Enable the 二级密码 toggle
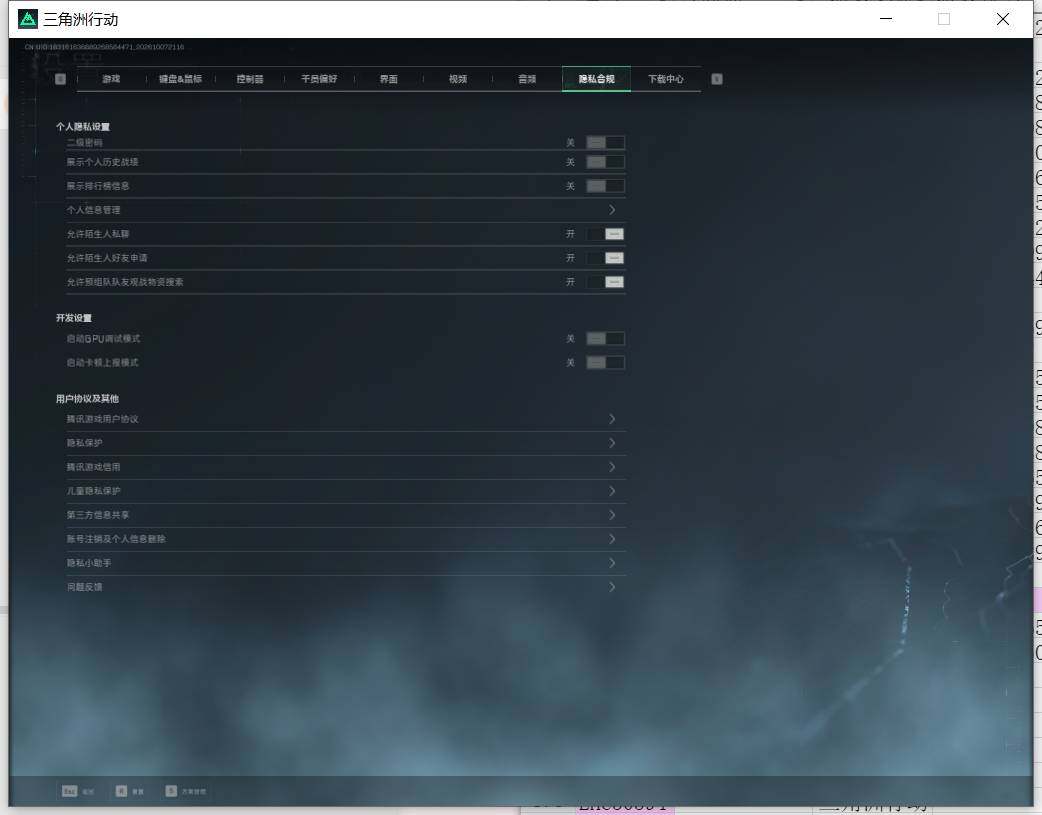Screen dimensions: 1042x815 click(605, 142)
